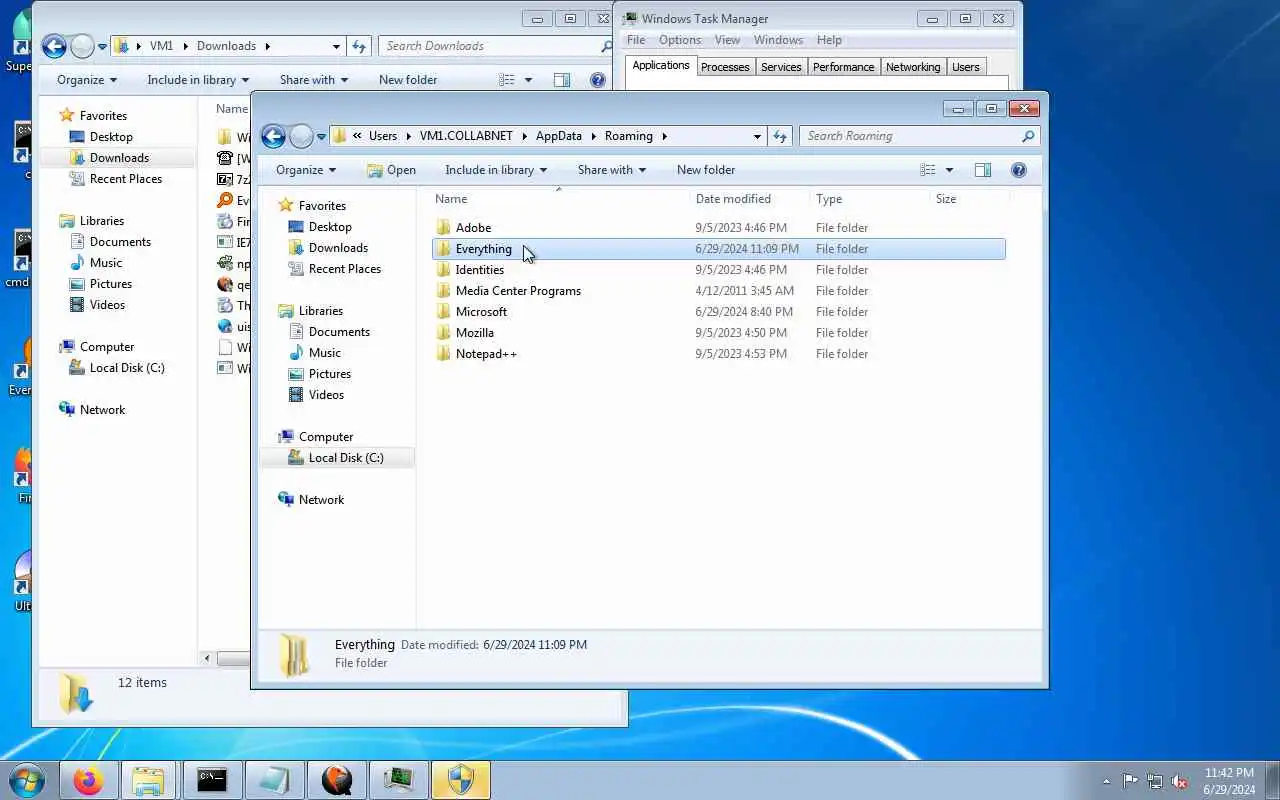The width and height of the screenshot is (1280, 800).
Task: Click New folder in Roaming window
Action: coord(706,170)
